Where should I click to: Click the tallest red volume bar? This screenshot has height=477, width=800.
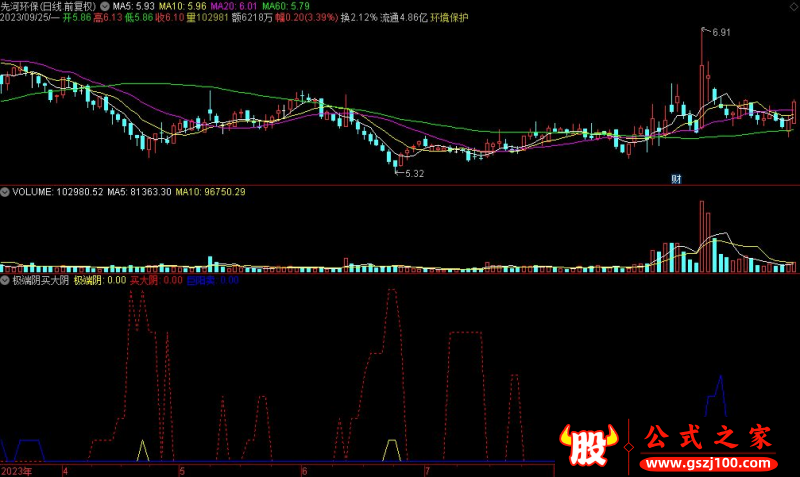point(702,237)
